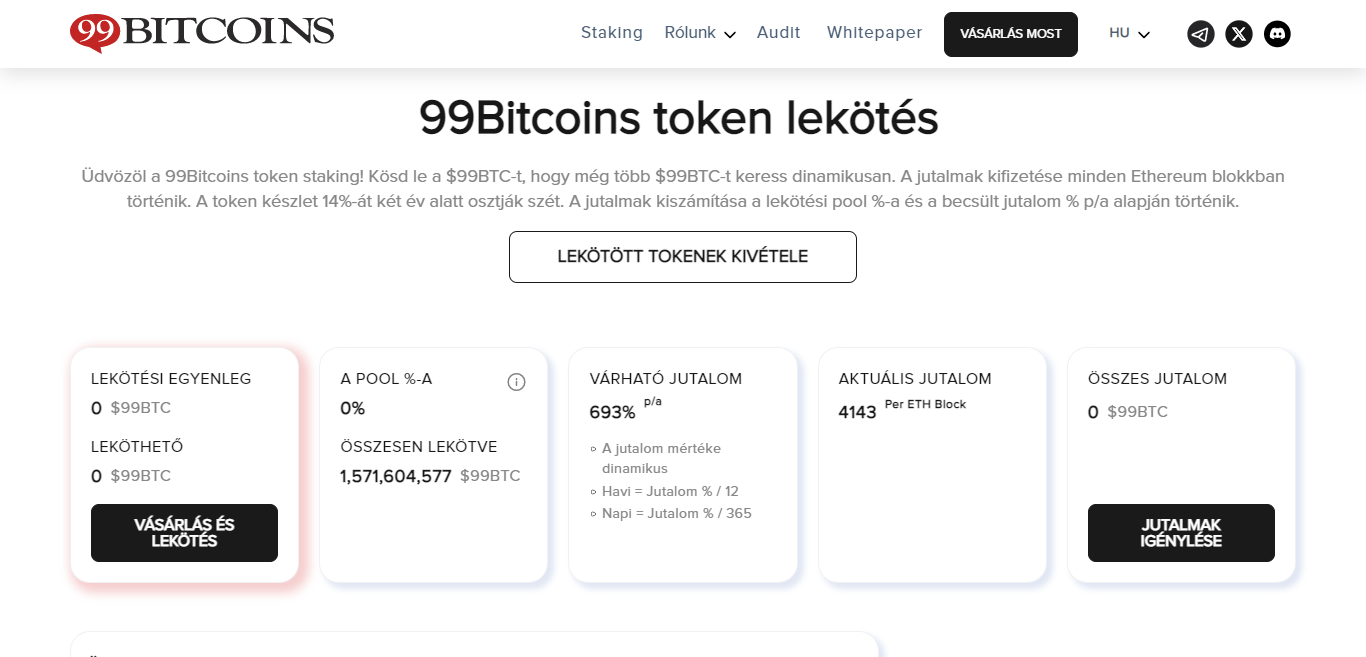Click the 693% expected reward value
Viewport: 1366px width, 657px height.
click(612, 412)
